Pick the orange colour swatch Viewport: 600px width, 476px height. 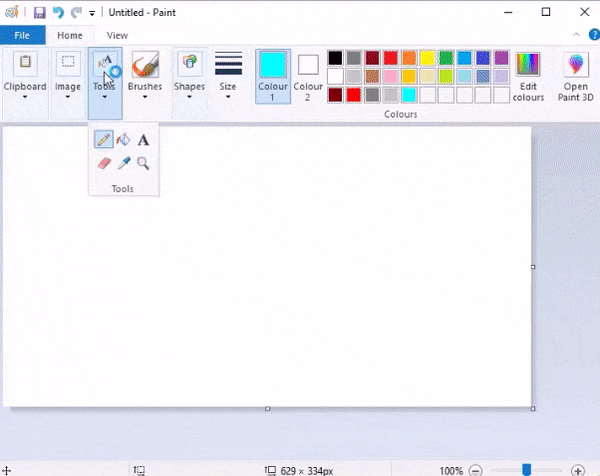[409, 58]
